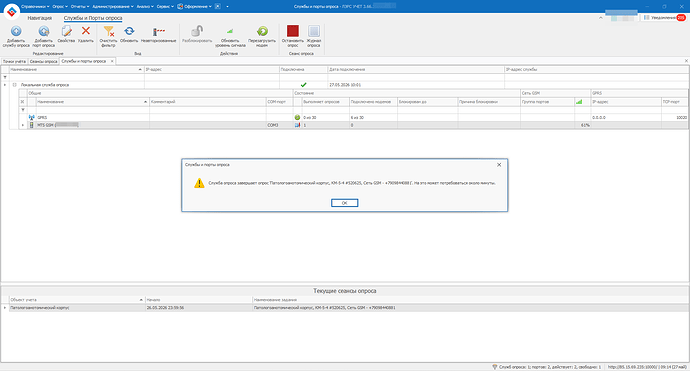Click the Оформление icon in title bar
Image resolution: width=690 pixels, height=371 pixels.
pyautogui.click(x=180, y=6)
